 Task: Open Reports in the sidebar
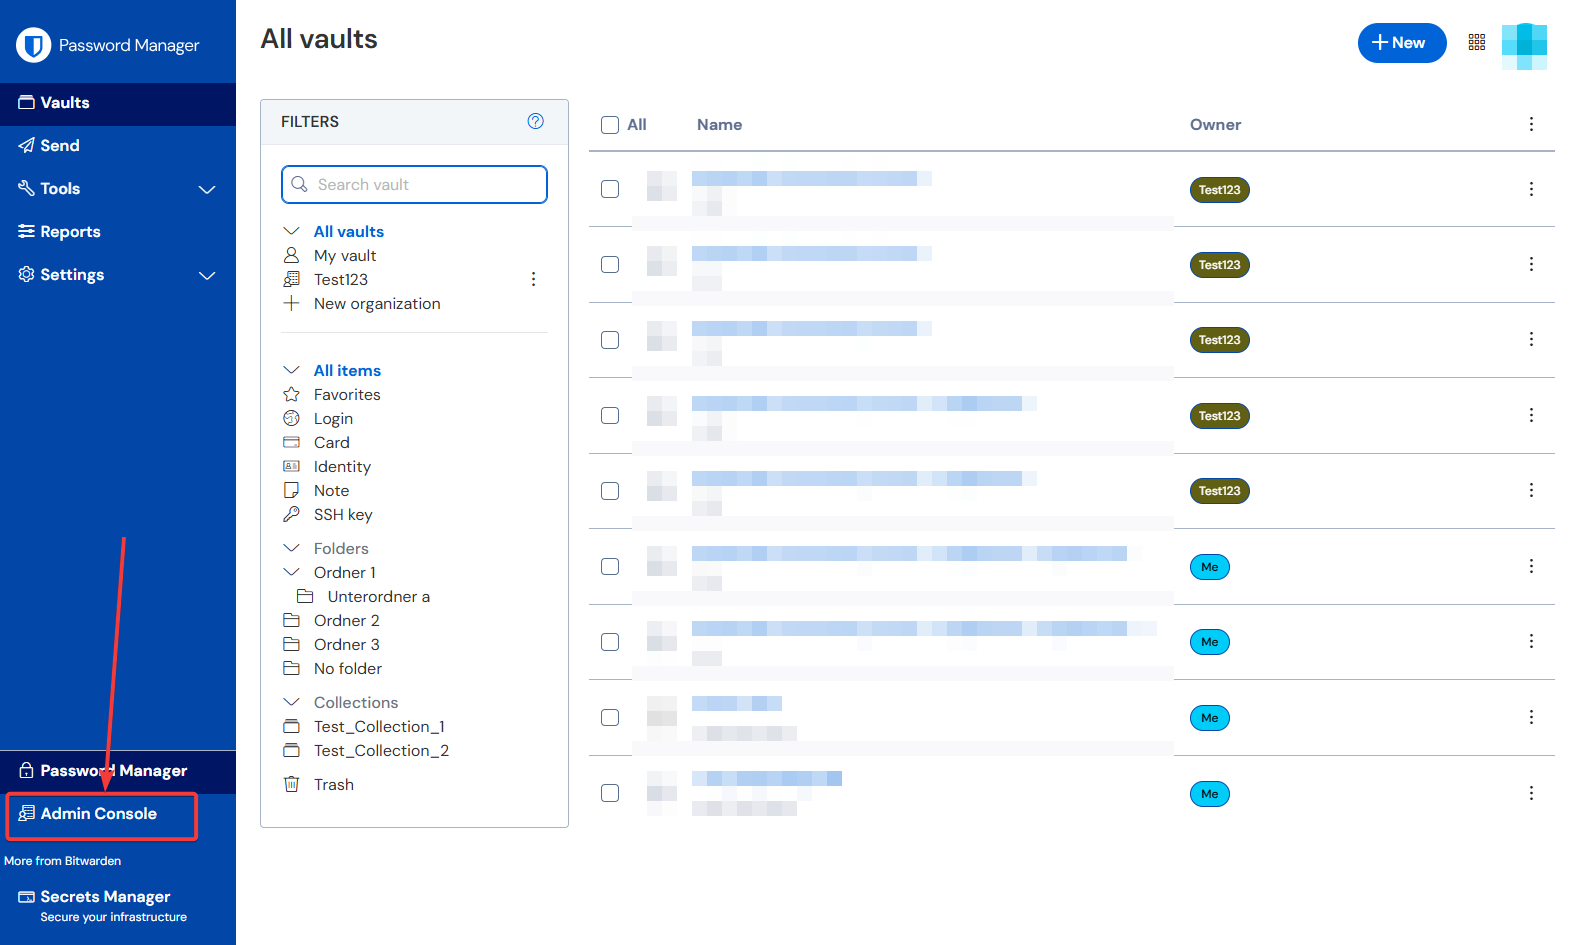[70, 232]
